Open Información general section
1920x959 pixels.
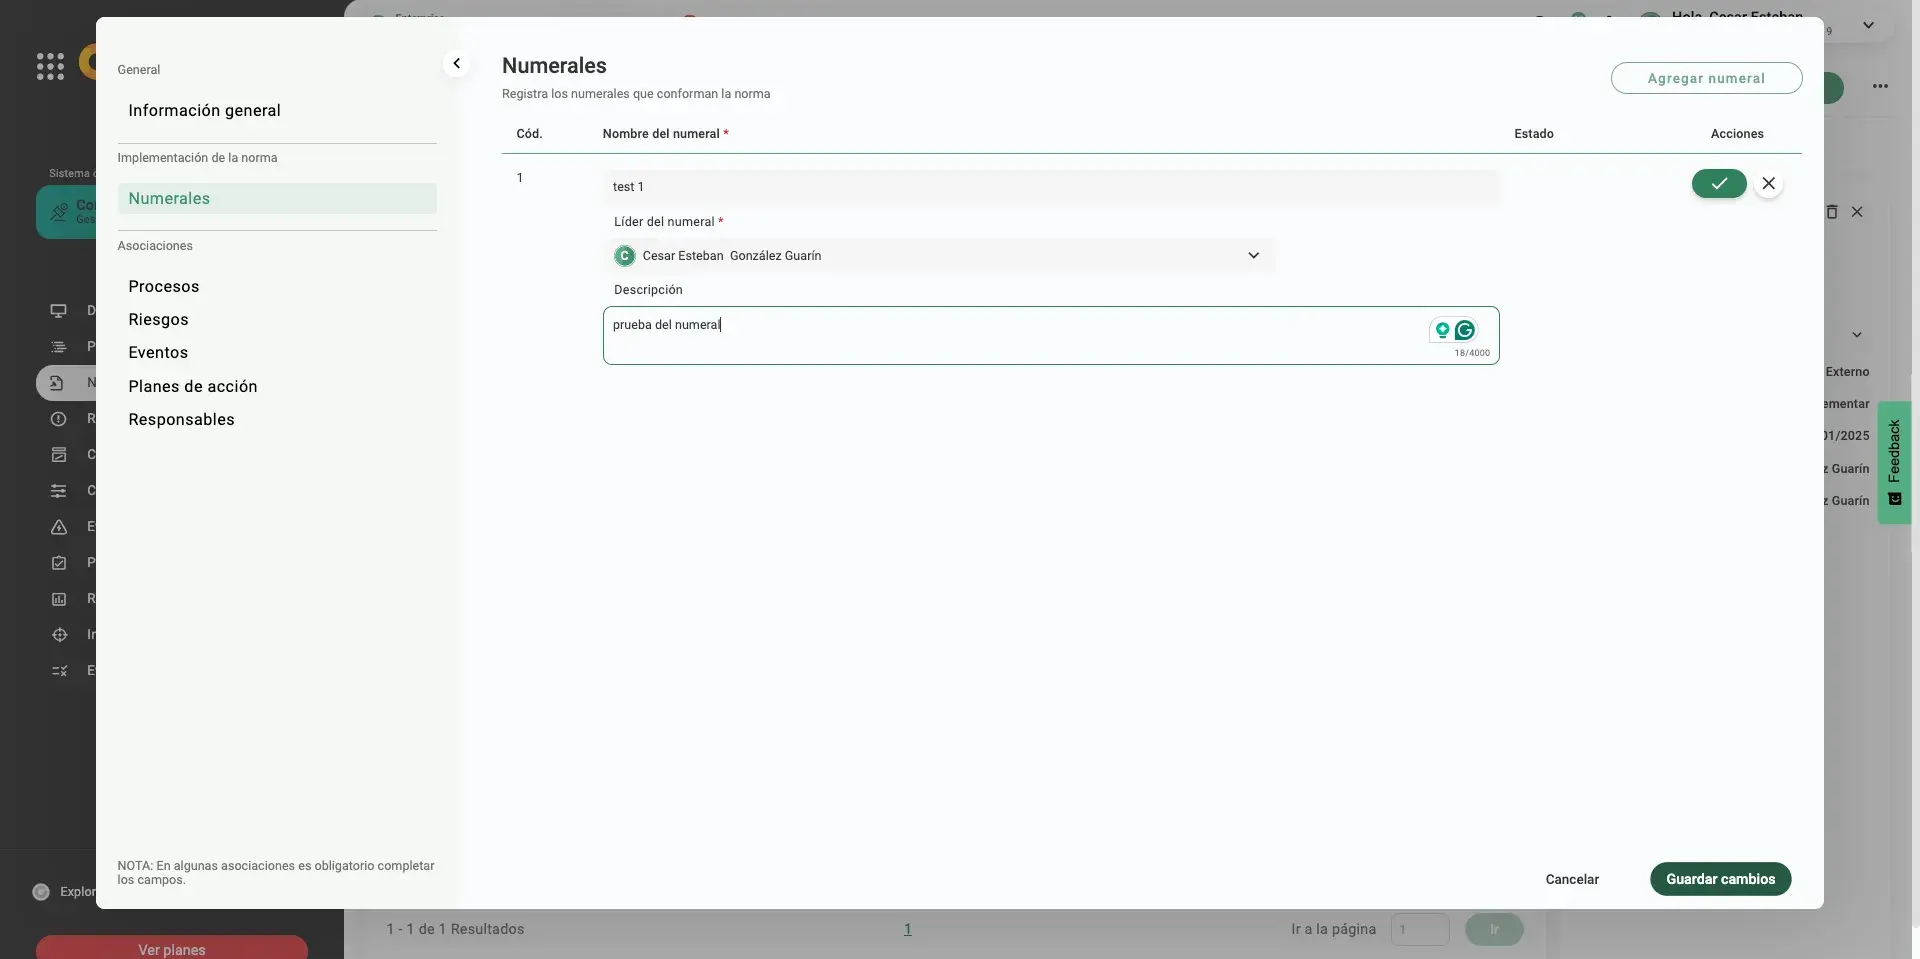tap(204, 111)
